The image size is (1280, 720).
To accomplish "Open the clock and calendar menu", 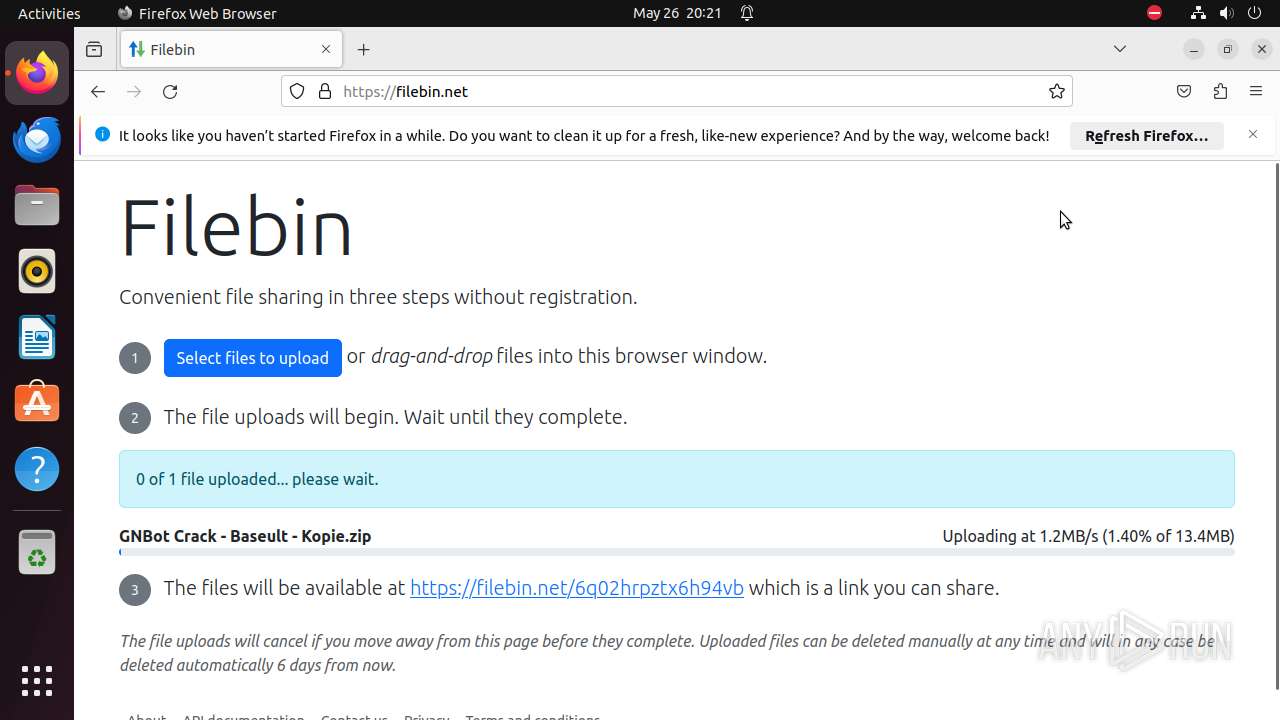I will coord(677,13).
